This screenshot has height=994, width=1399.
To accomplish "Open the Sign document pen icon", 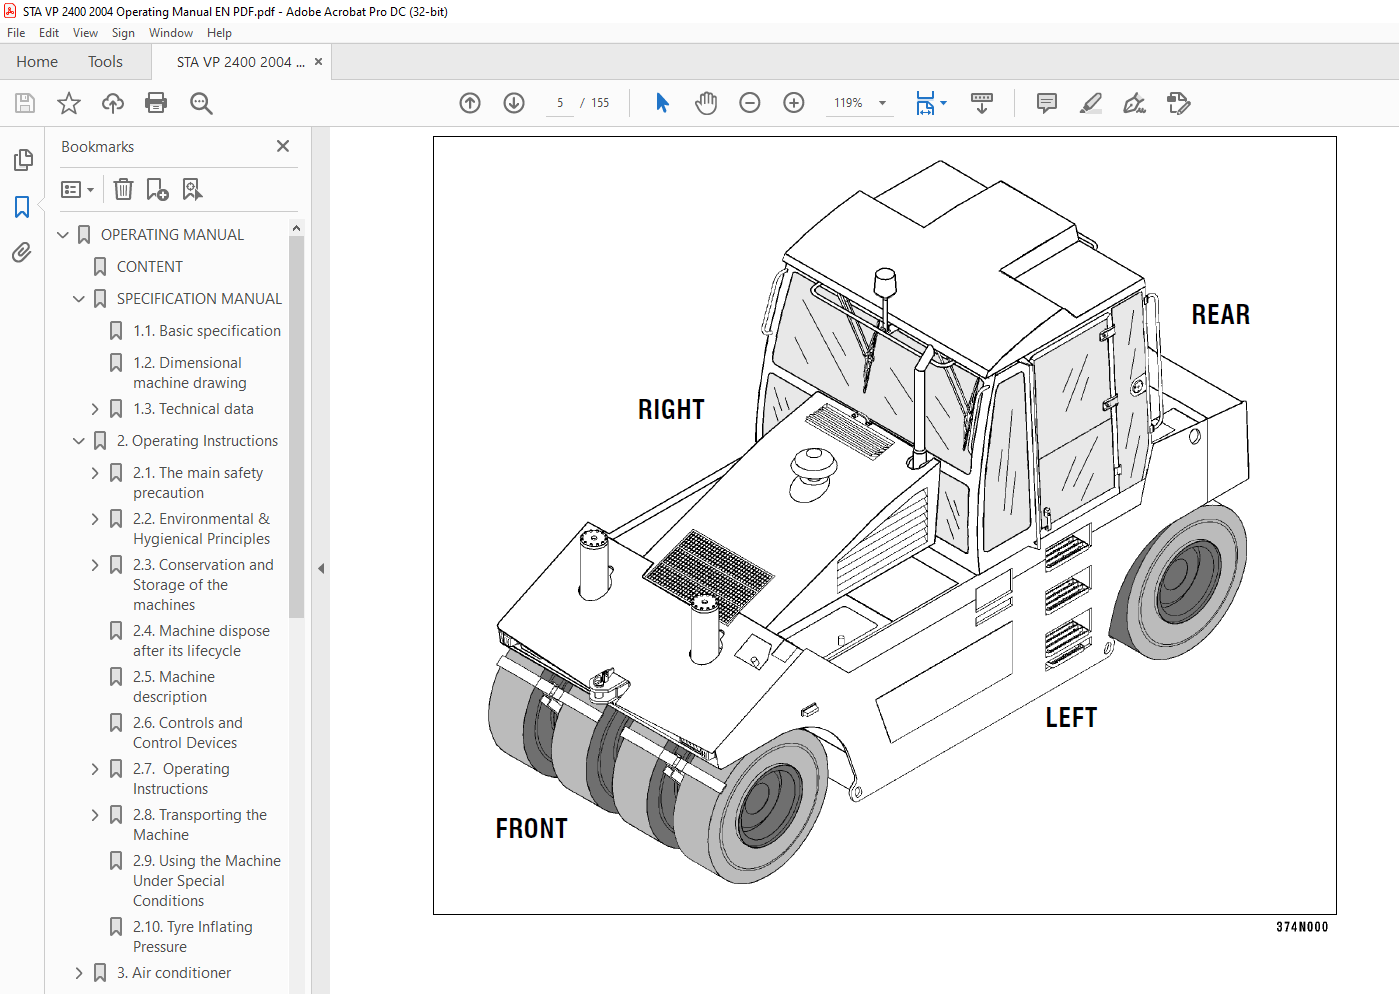I will click(x=1134, y=103).
